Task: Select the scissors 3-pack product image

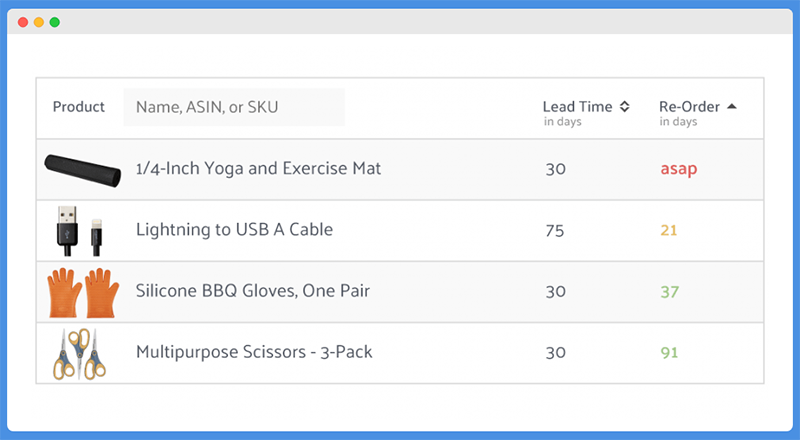Action: tap(80, 354)
